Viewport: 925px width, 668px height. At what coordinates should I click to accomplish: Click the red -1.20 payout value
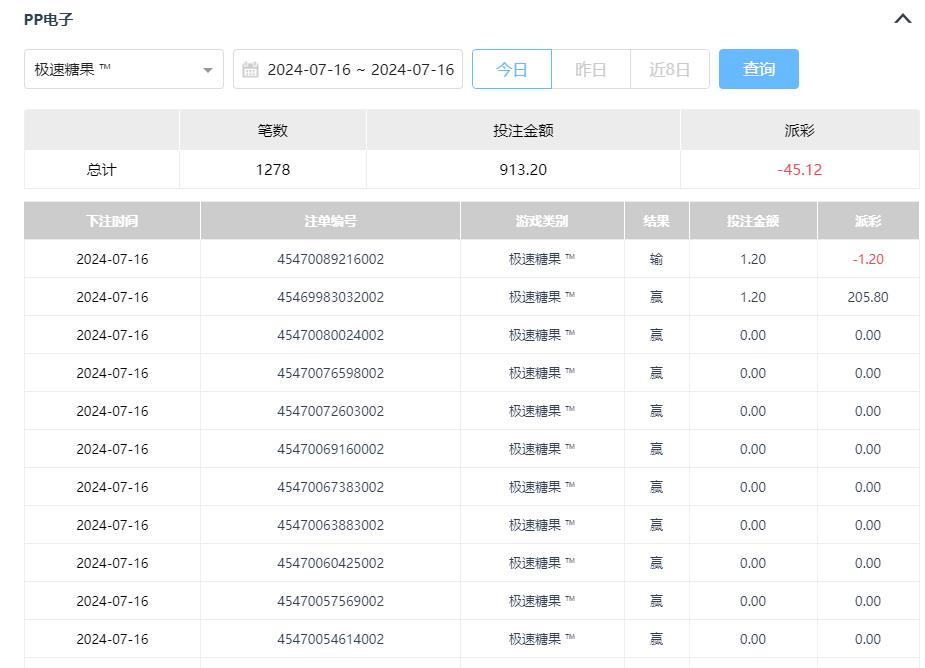(867, 259)
